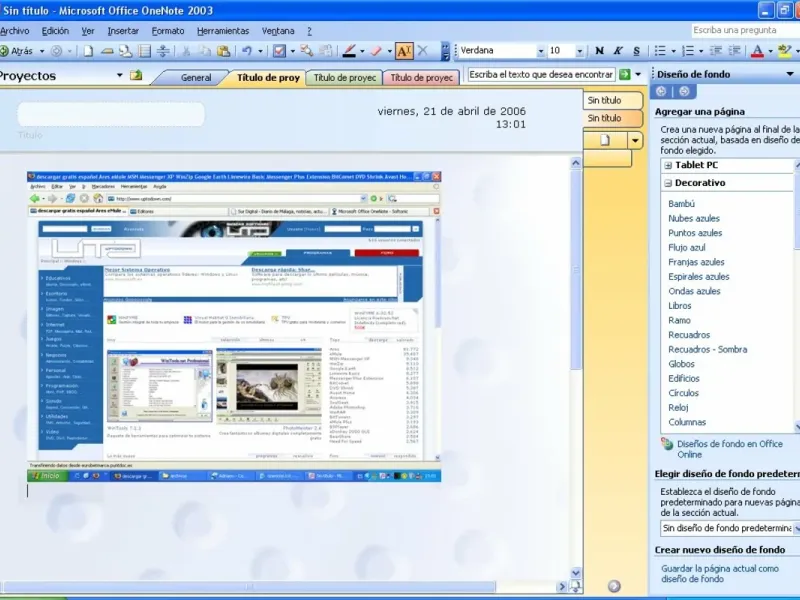Click the page title input box
800x600 pixels.
(x=111, y=114)
